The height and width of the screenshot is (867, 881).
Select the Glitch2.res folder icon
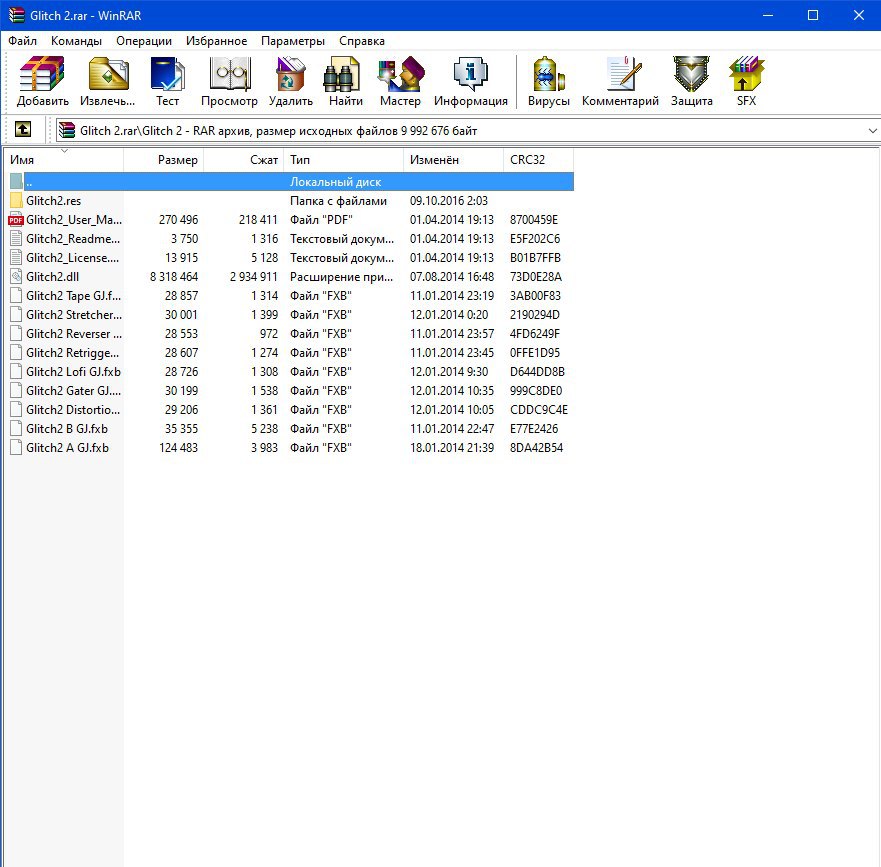[16, 201]
